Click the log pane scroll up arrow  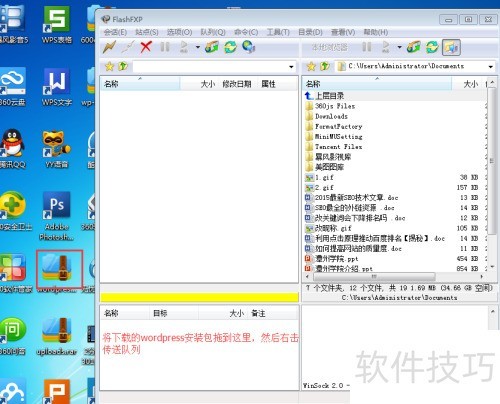(493, 312)
